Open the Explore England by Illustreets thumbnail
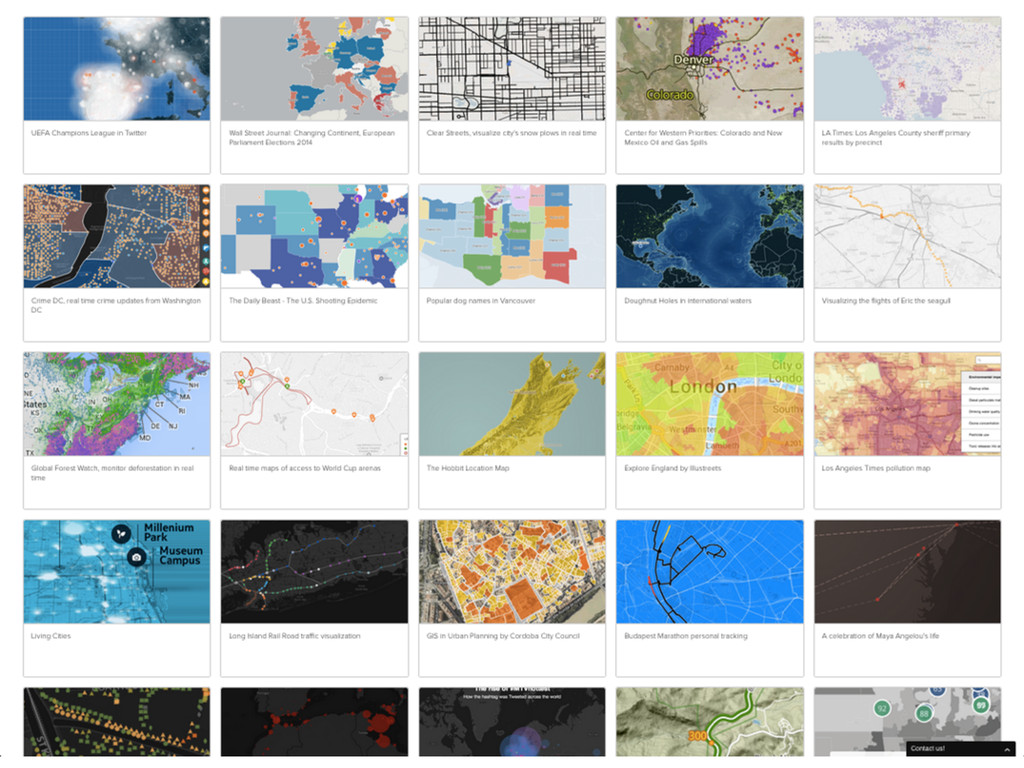 (710, 404)
